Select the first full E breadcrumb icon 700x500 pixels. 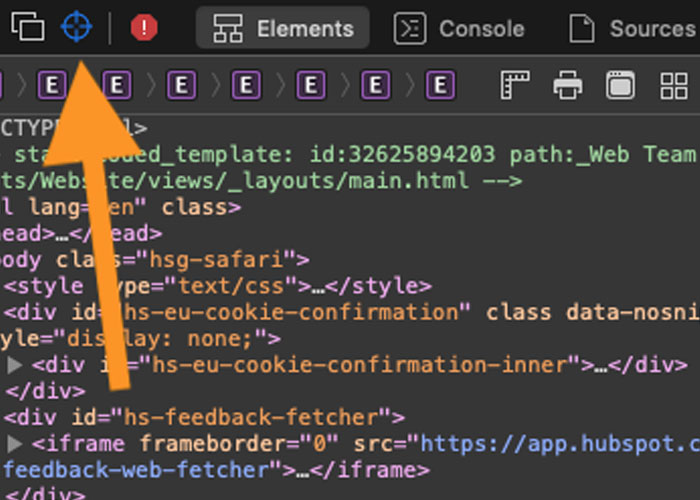[x=52, y=85]
